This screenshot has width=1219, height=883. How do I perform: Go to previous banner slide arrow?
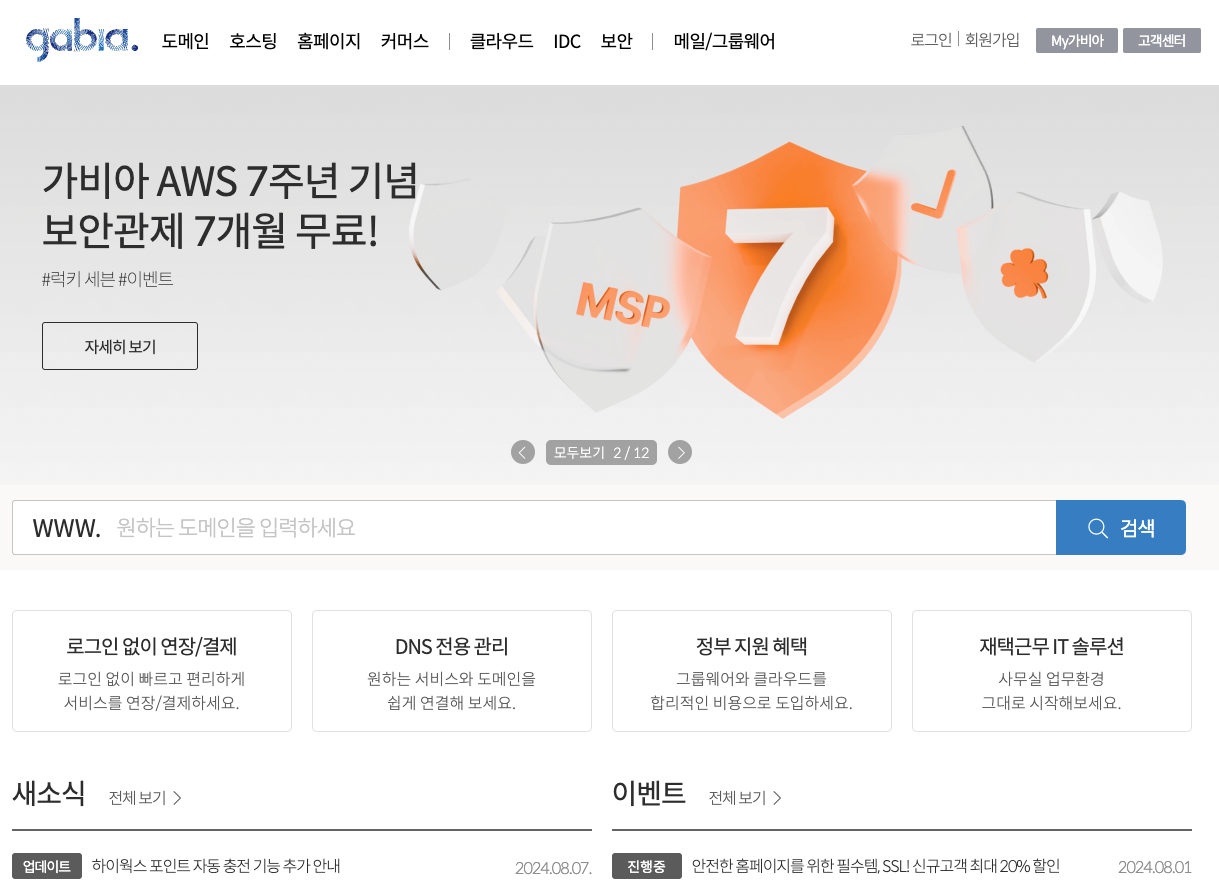[523, 452]
